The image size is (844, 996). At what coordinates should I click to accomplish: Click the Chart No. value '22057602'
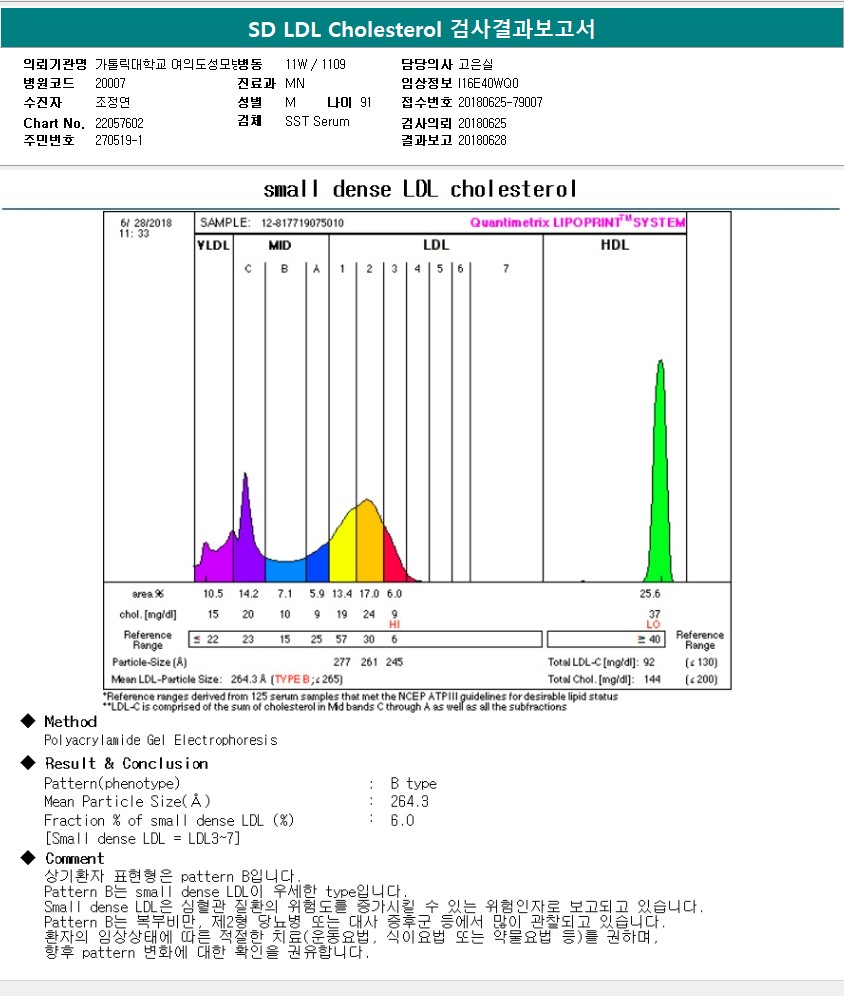click(x=119, y=123)
